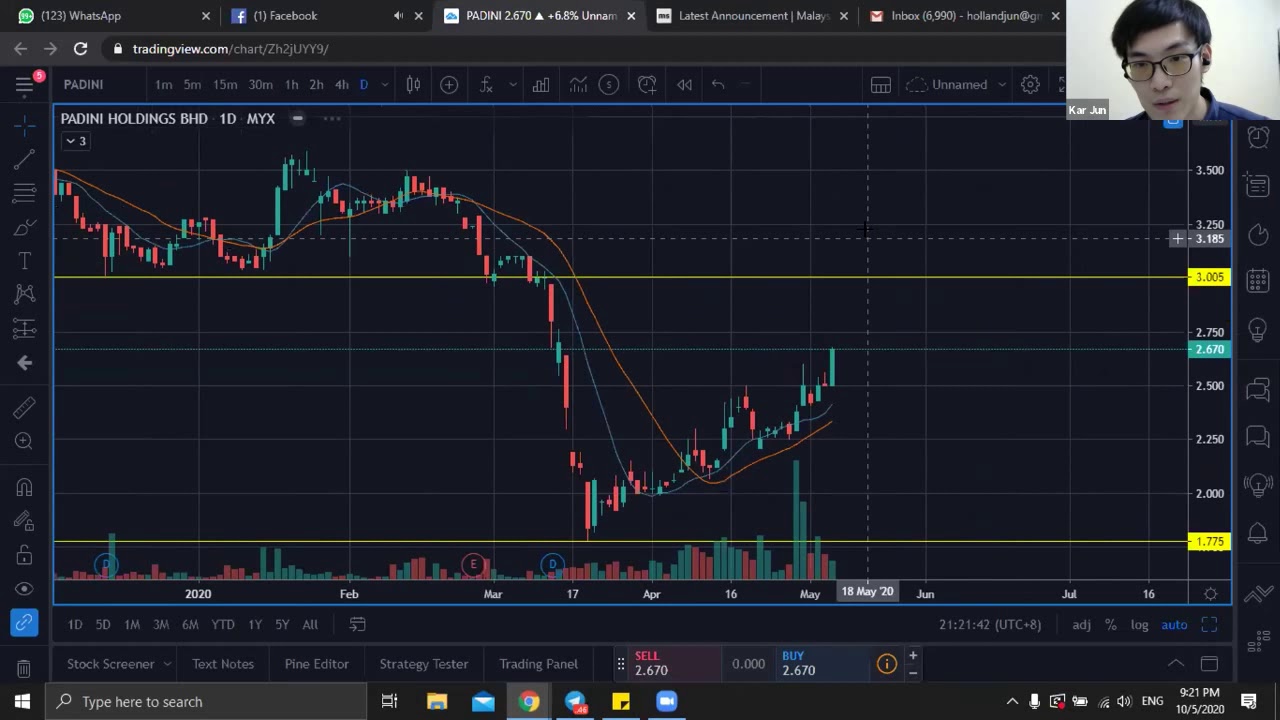
Task: Collapse the left drawing toolbar arrow
Action: 25,363
